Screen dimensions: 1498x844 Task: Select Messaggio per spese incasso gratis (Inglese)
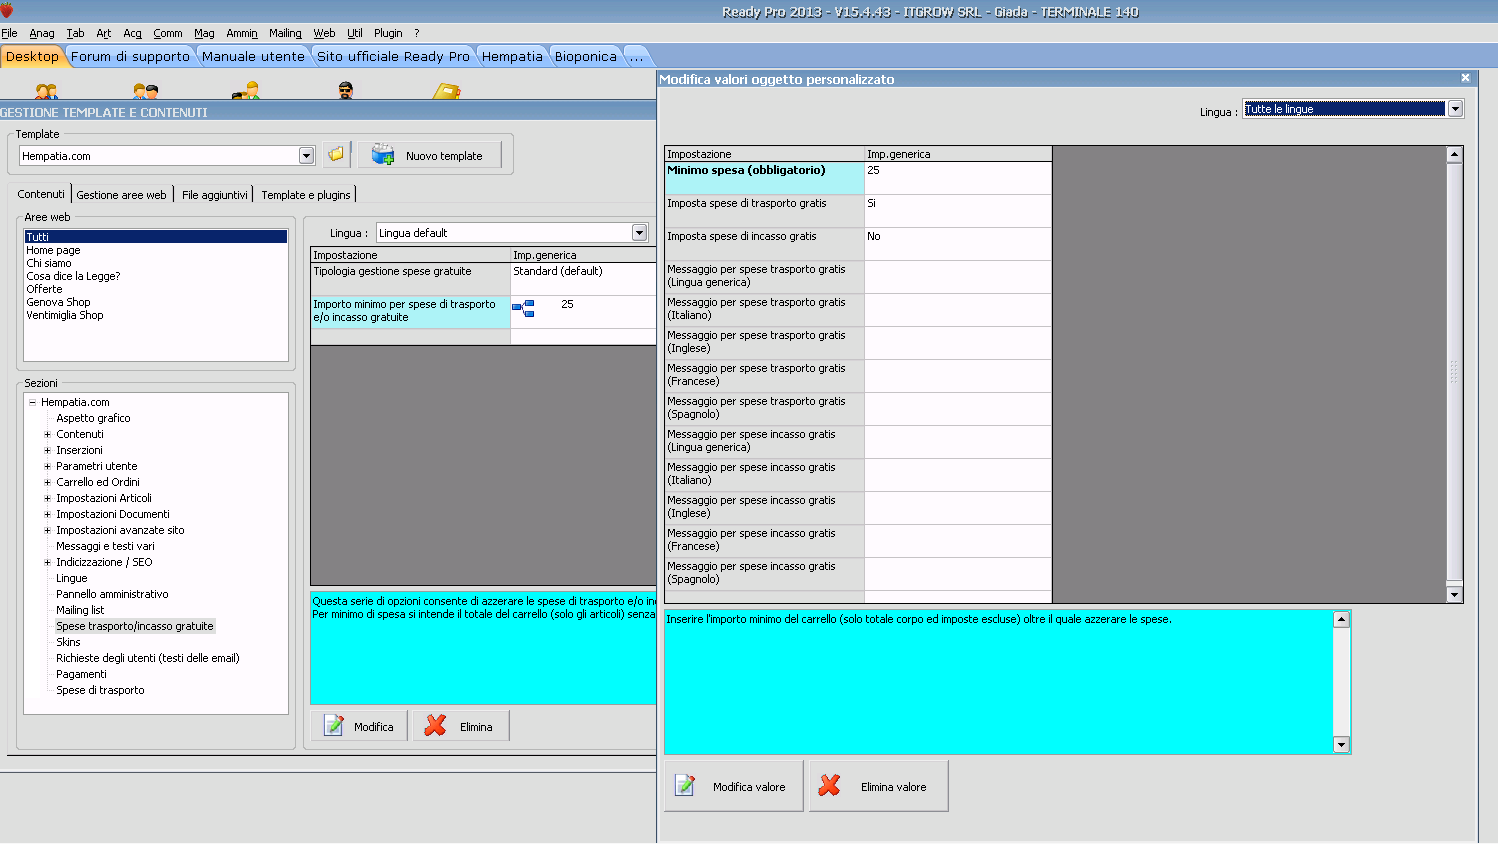tap(858, 508)
